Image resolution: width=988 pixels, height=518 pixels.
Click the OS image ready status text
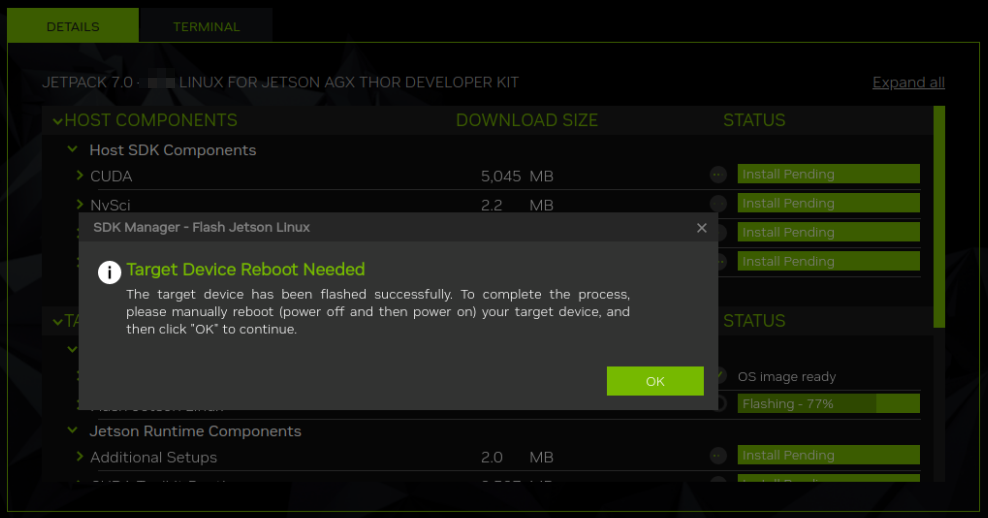[786, 377]
